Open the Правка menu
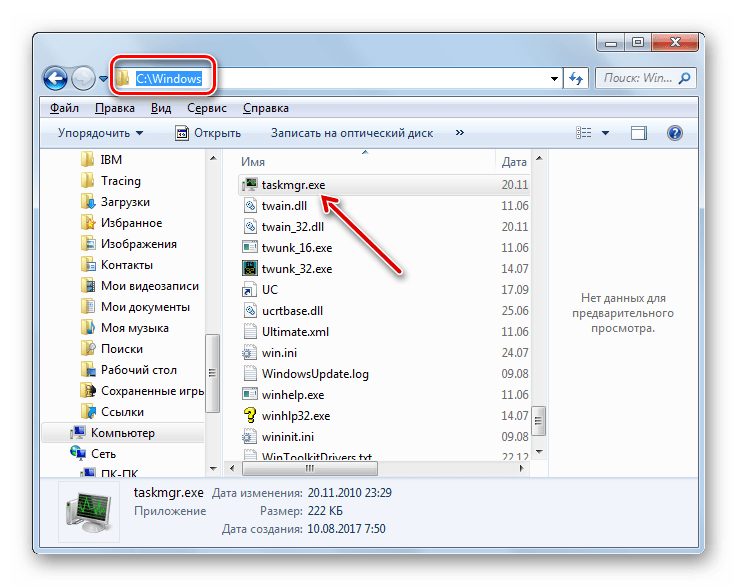 (114, 108)
